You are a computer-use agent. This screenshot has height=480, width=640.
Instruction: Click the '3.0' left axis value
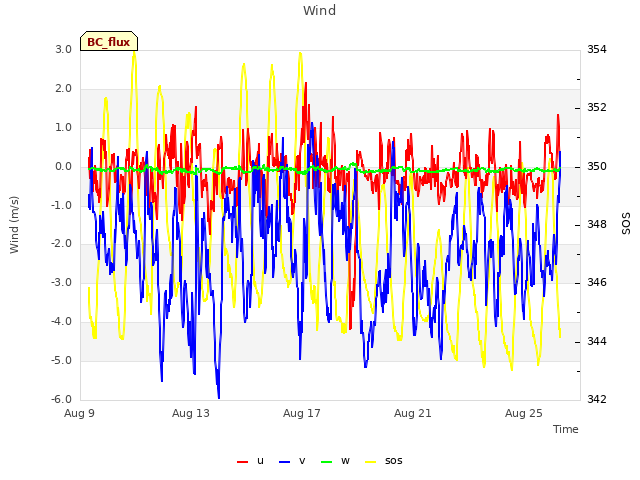[x=64, y=49]
